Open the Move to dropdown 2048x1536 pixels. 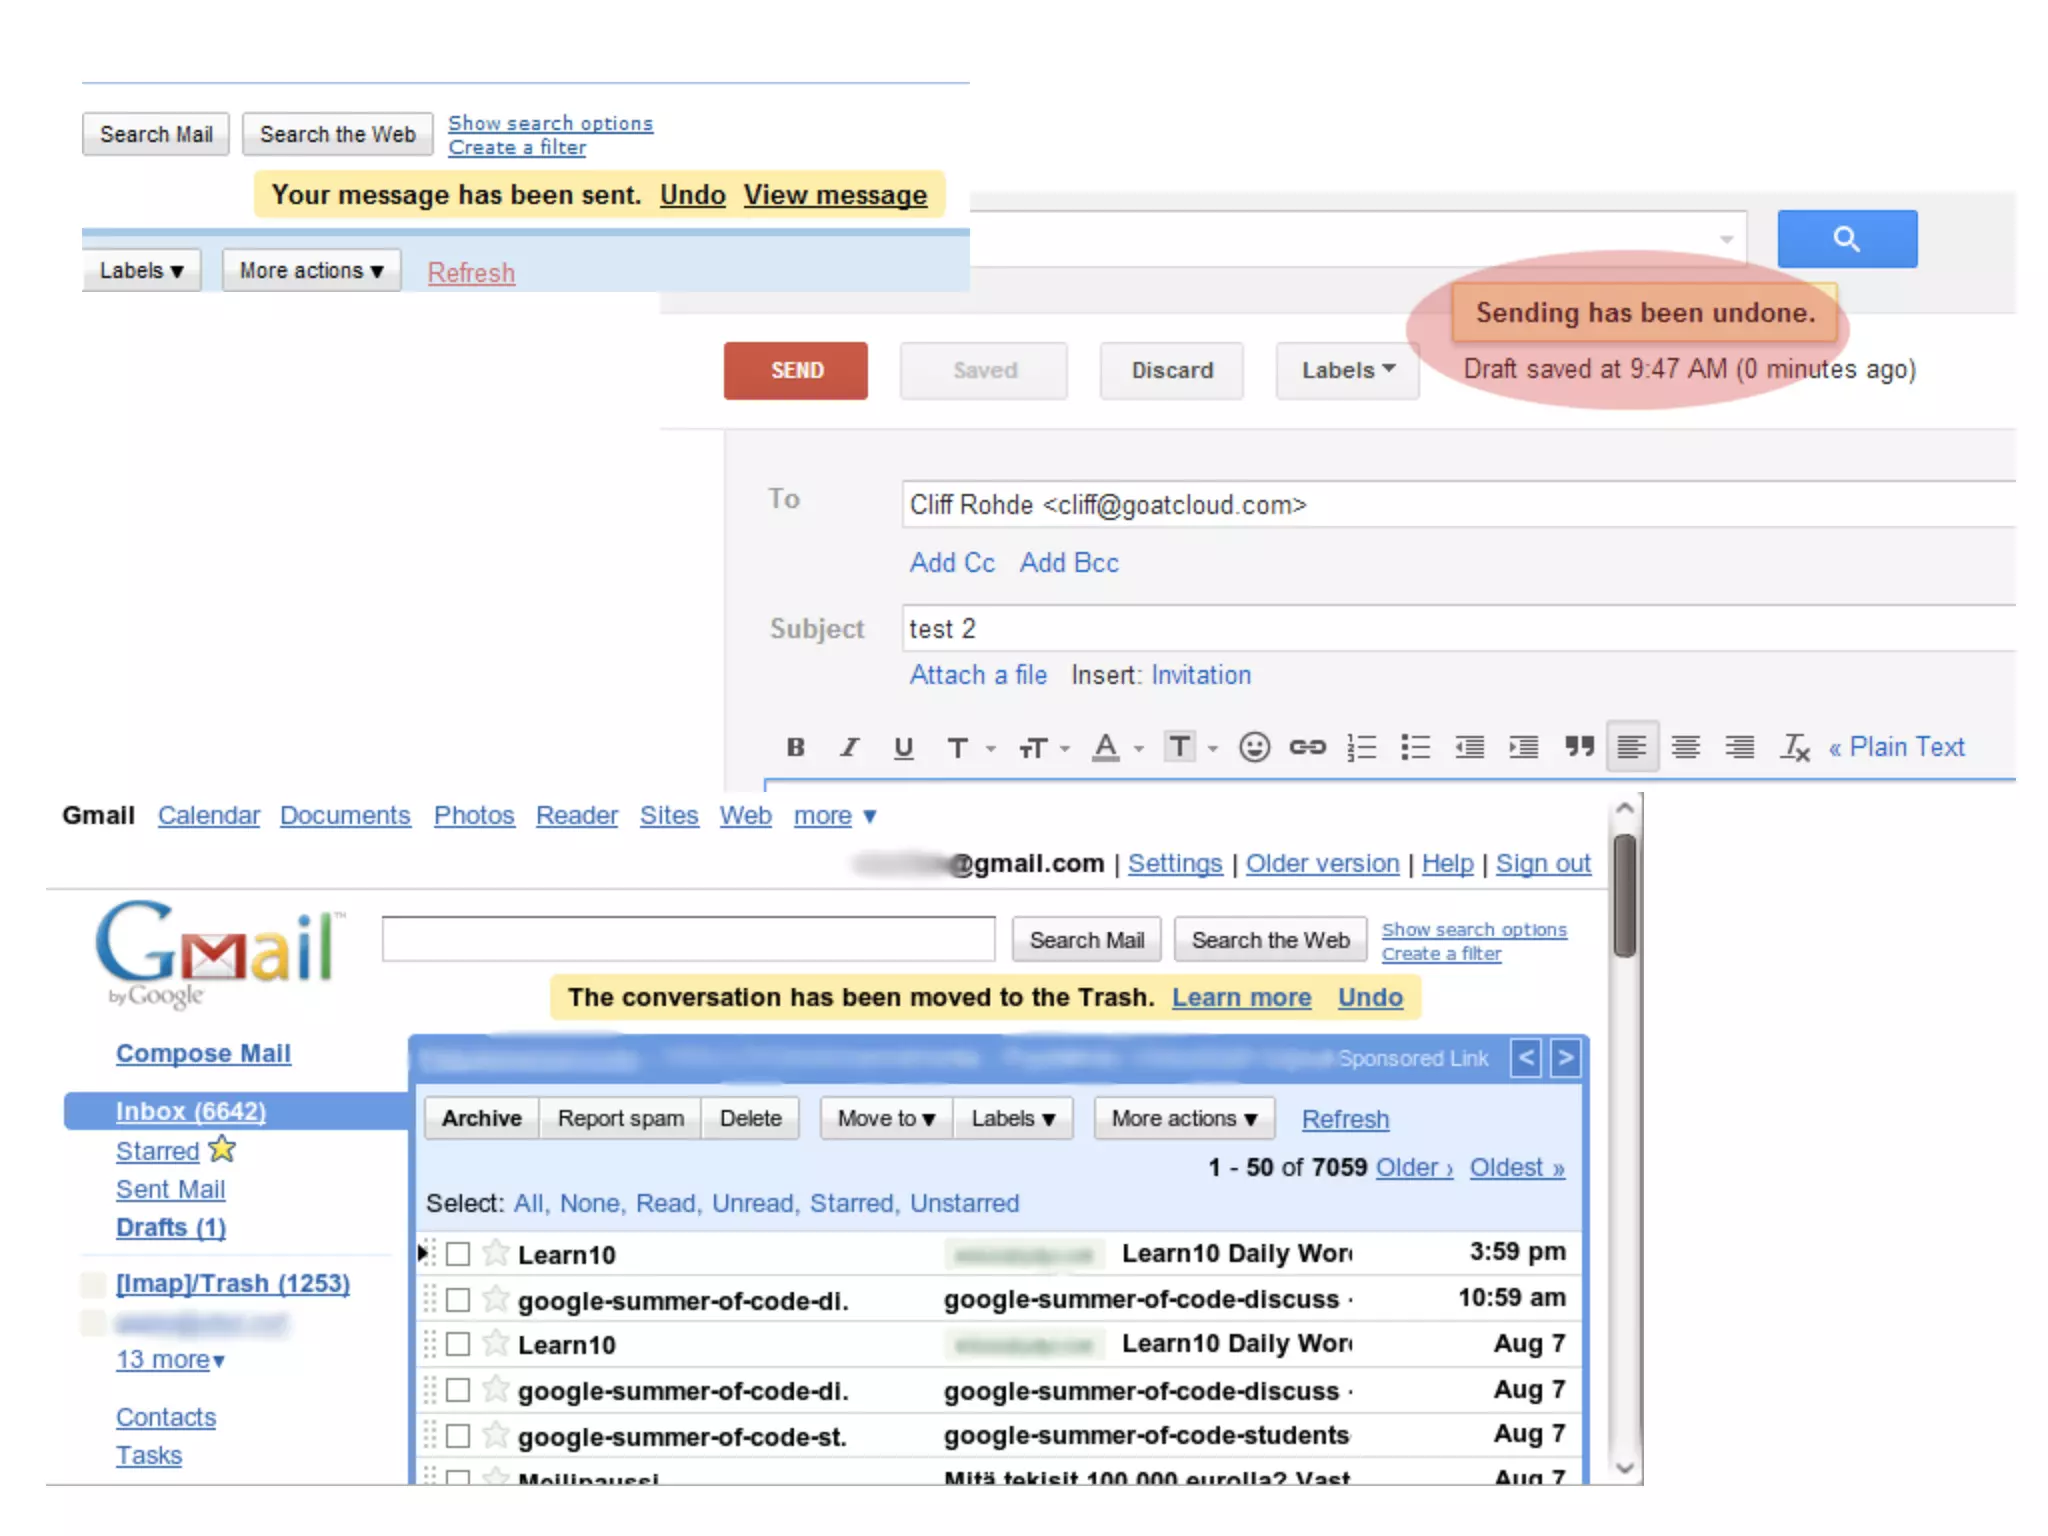click(x=886, y=1118)
